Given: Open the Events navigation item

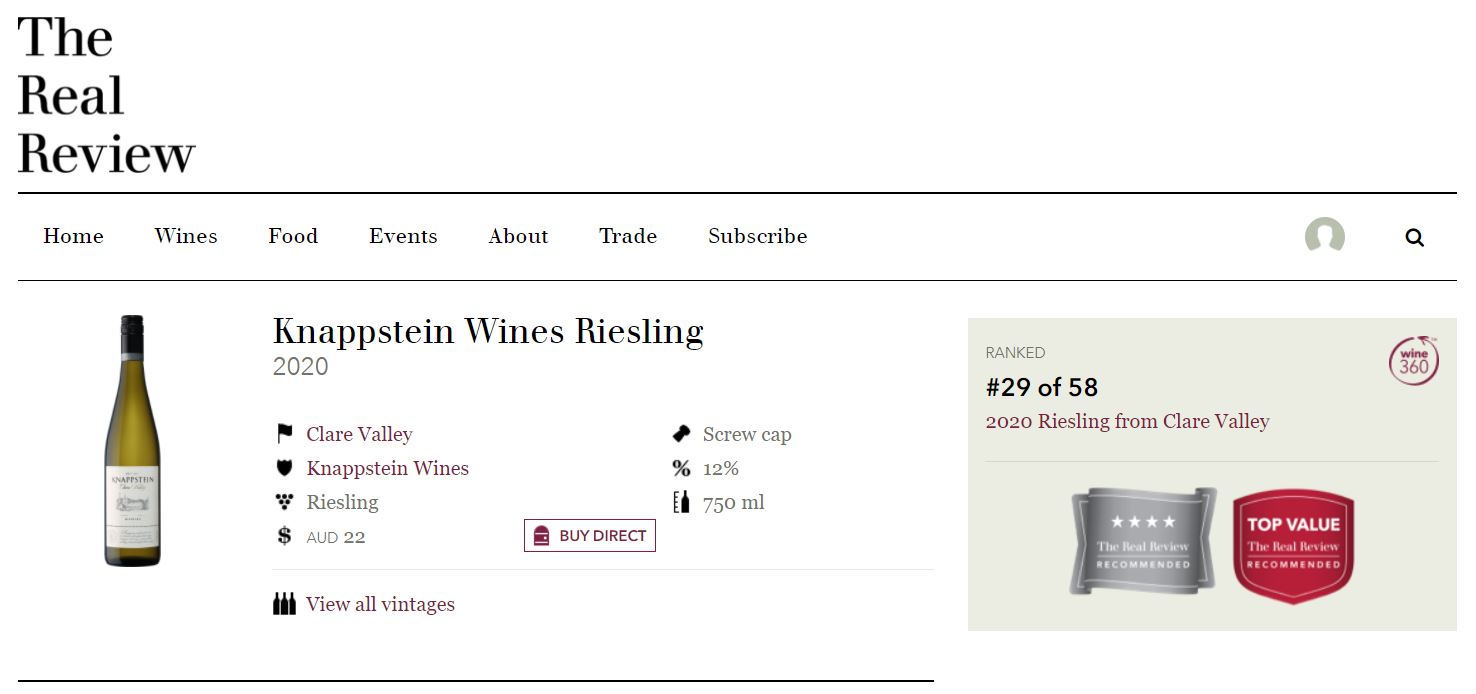Looking at the screenshot, I should pos(403,236).
